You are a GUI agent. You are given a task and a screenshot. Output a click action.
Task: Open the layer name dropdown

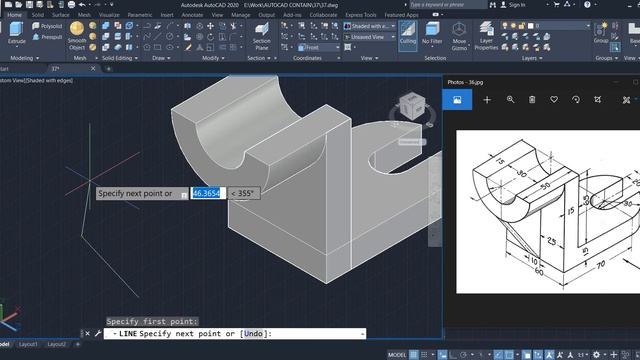[x=546, y=26]
